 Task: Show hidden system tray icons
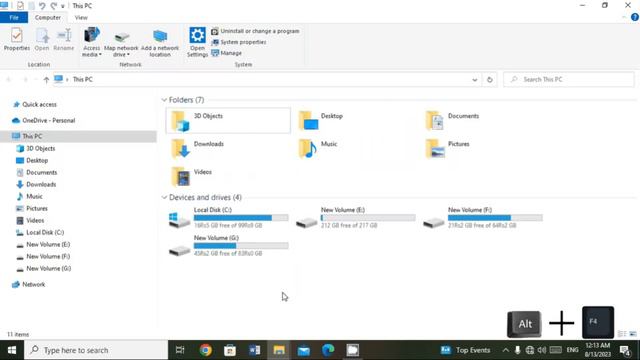pyautogui.click(x=505, y=350)
